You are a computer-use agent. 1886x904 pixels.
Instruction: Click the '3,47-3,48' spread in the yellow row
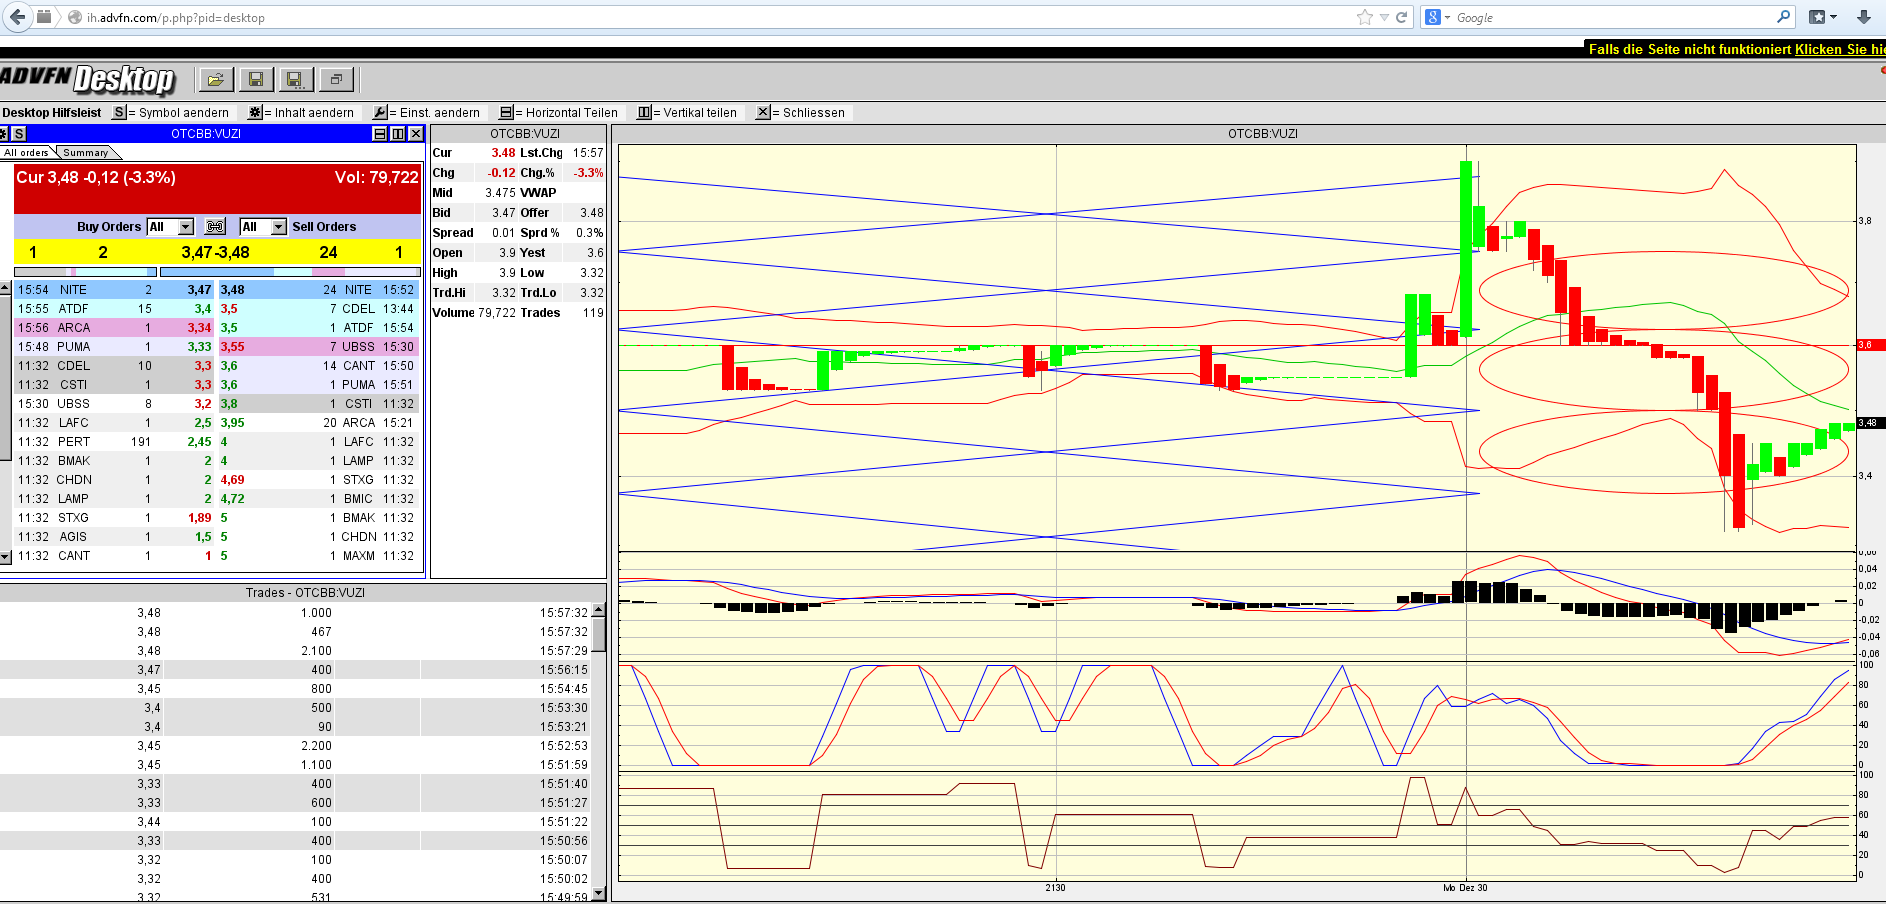tap(215, 253)
